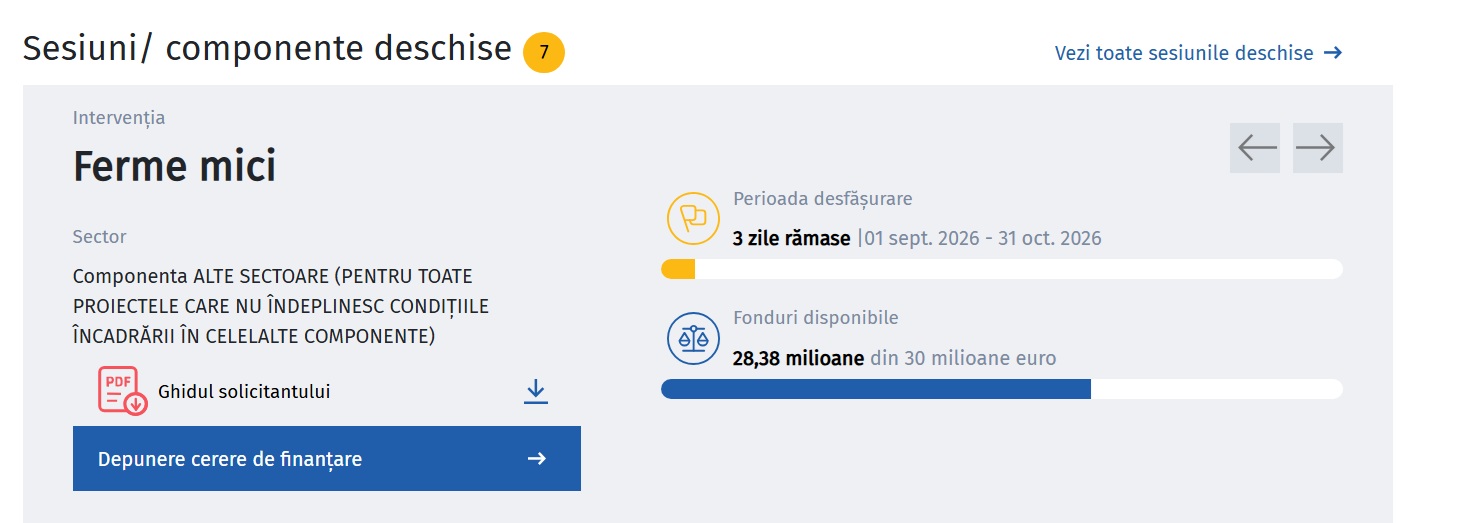Screen dimensions: 1473x523
Task: Click the yellow period progress bar
Action: [x=1002, y=269]
